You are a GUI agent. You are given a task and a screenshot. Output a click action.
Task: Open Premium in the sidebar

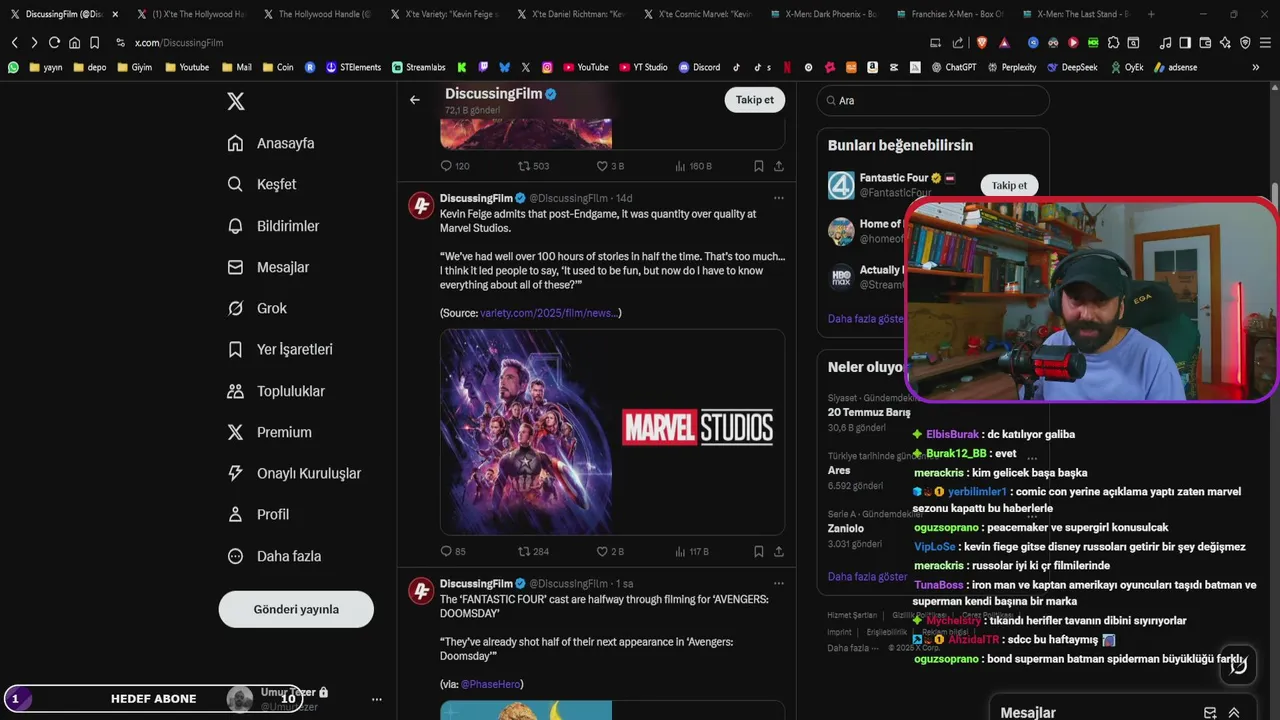pos(270,432)
